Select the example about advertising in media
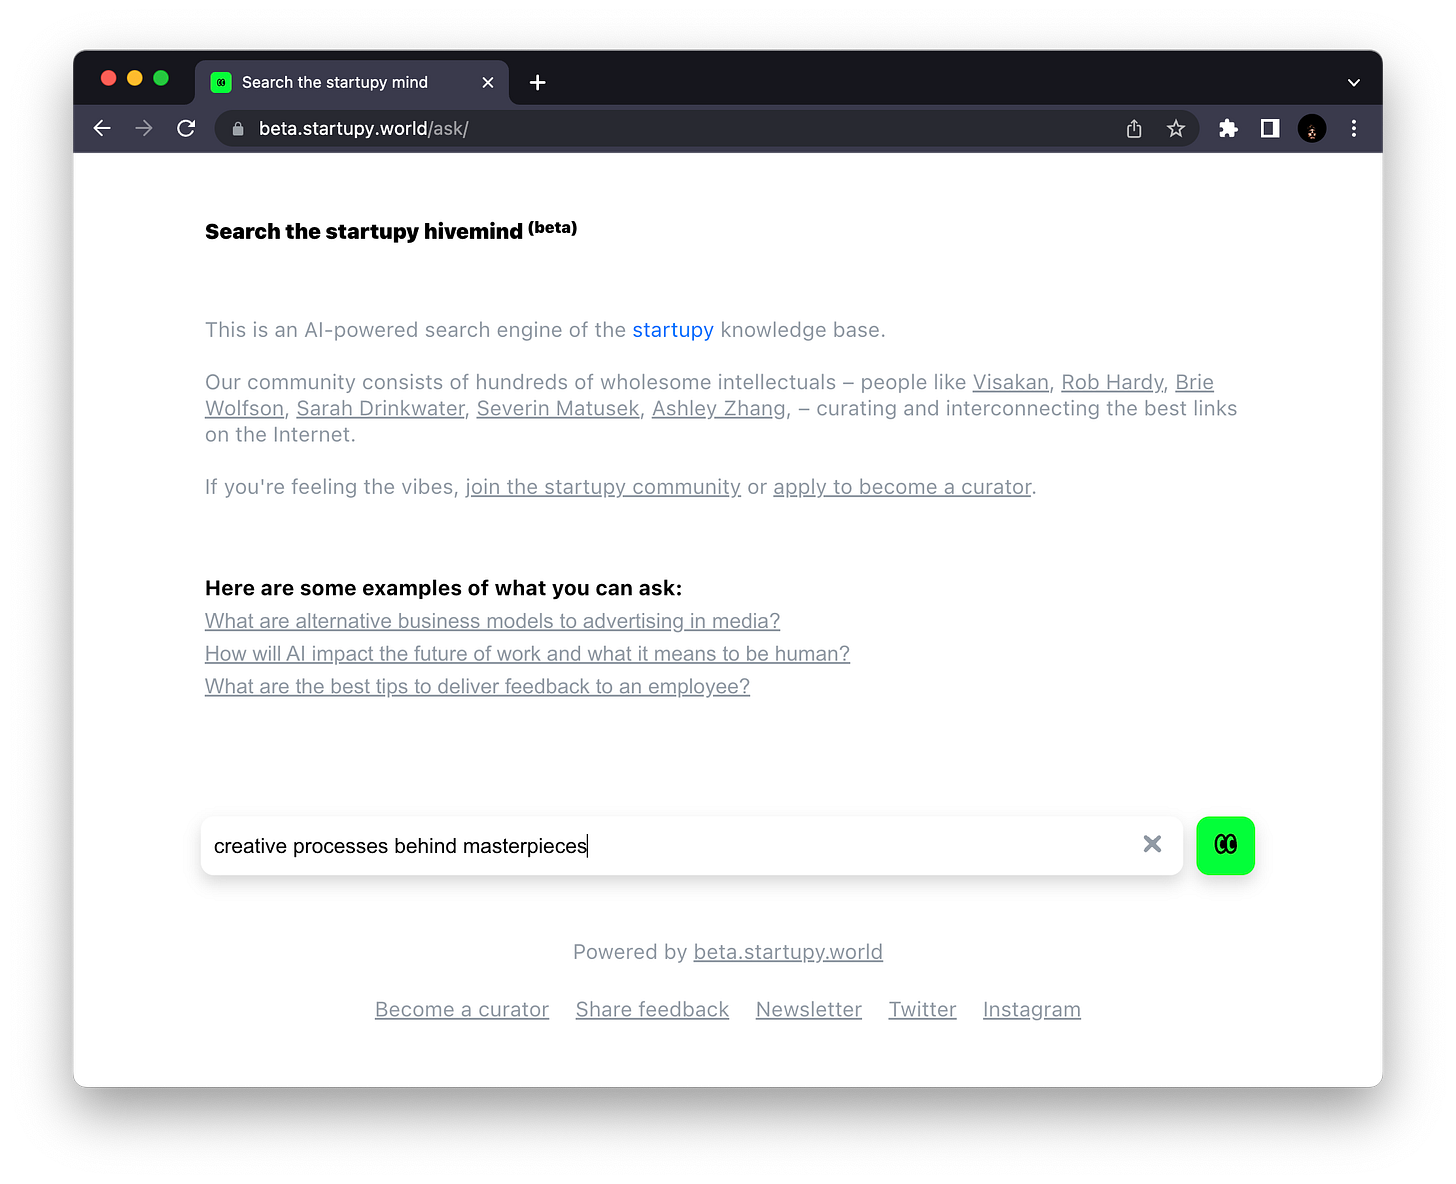Viewport: 1456px width, 1184px height. click(492, 621)
